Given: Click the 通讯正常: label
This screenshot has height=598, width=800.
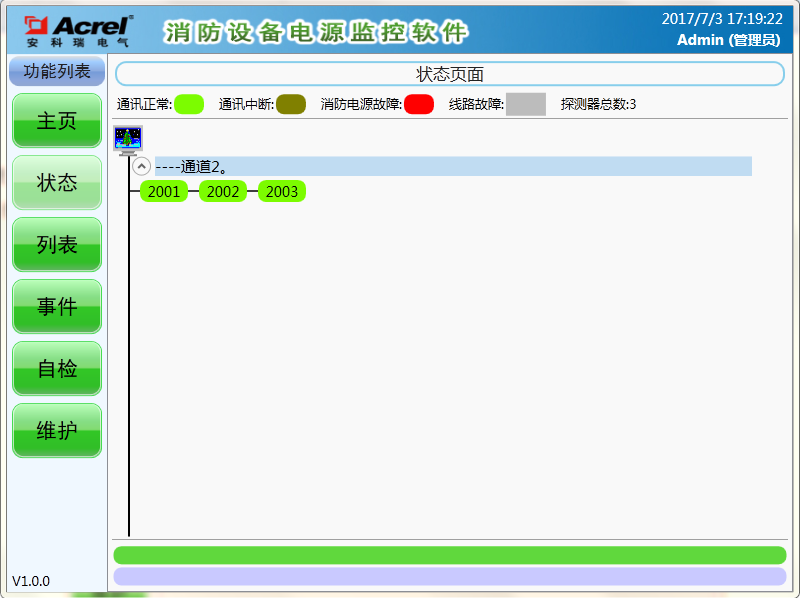Looking at the screenshot, I should tap(144, 105).
